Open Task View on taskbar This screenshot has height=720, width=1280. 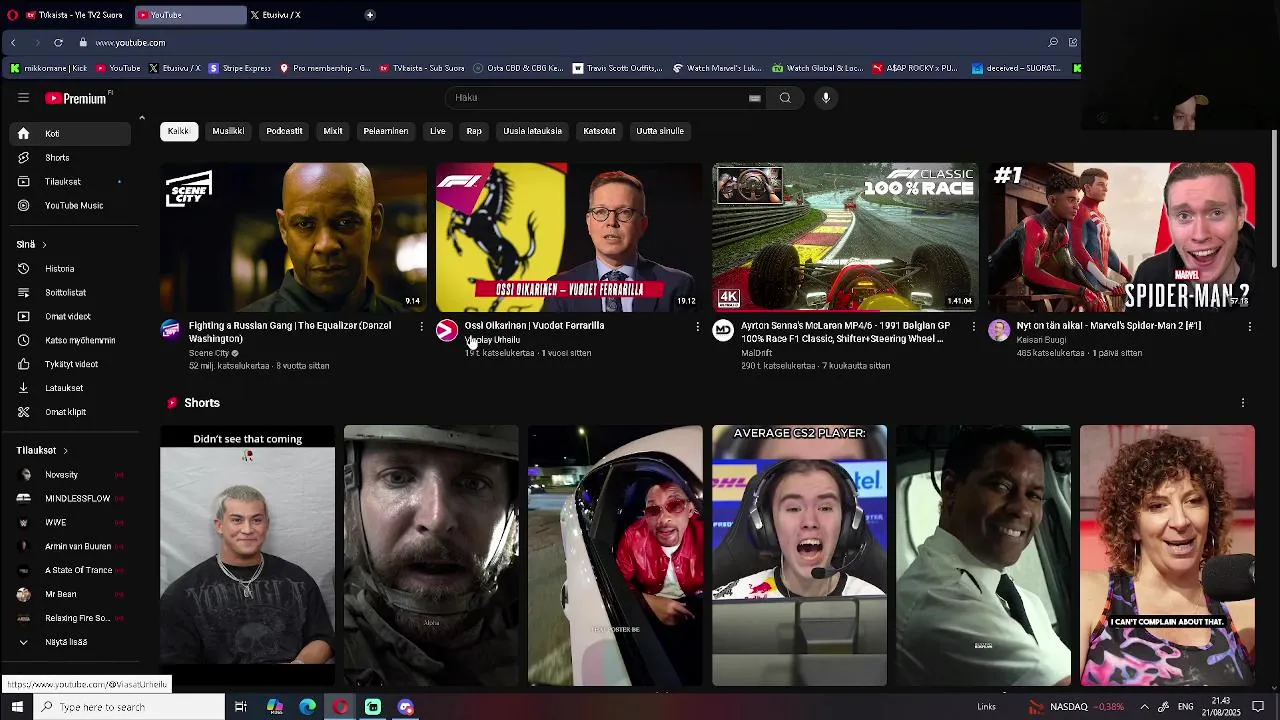(241, 707)
